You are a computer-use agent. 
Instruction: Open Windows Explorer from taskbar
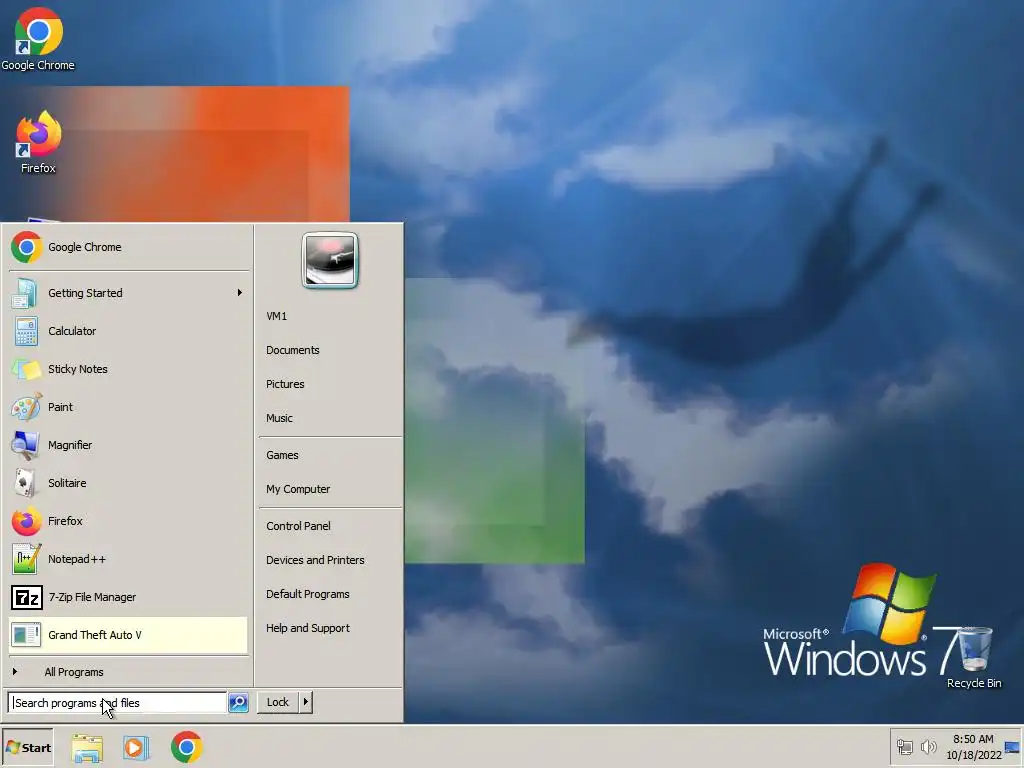87,747
